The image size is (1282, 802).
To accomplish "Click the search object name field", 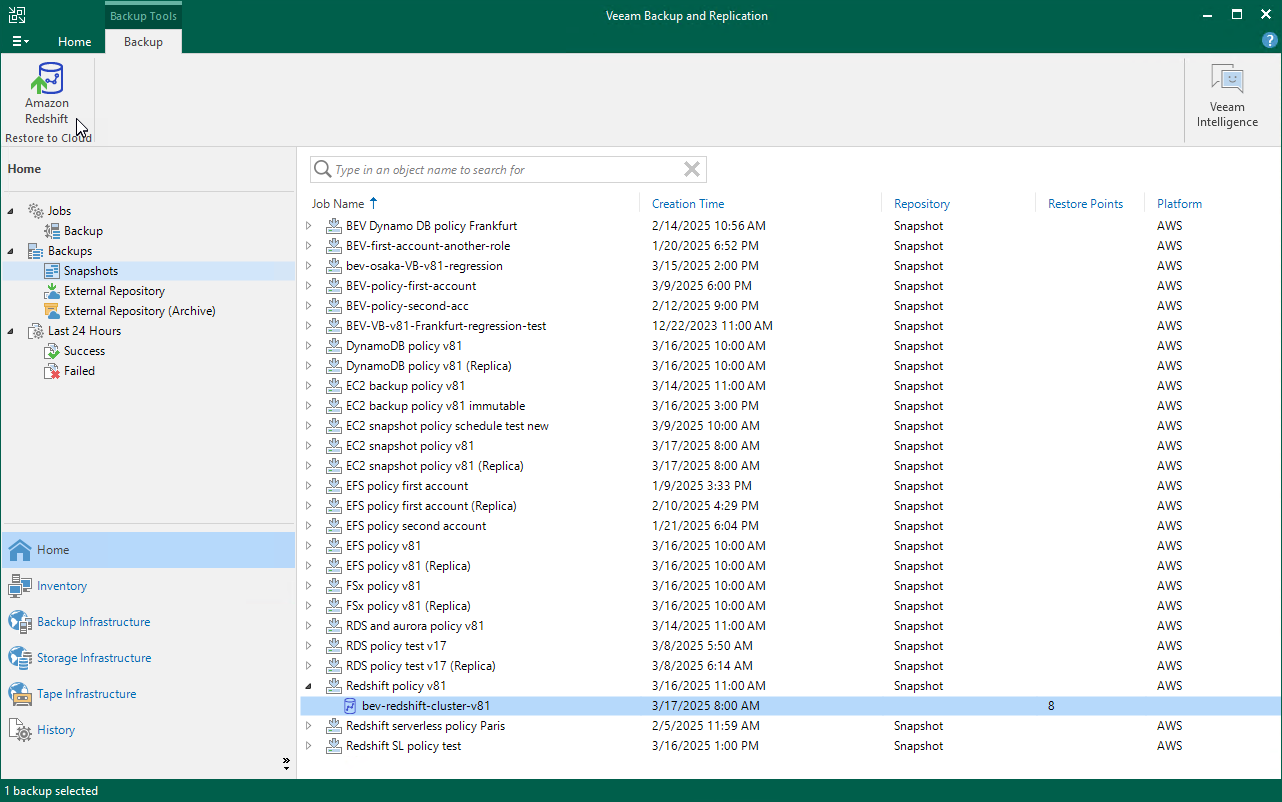I will [x=508, y=170].
